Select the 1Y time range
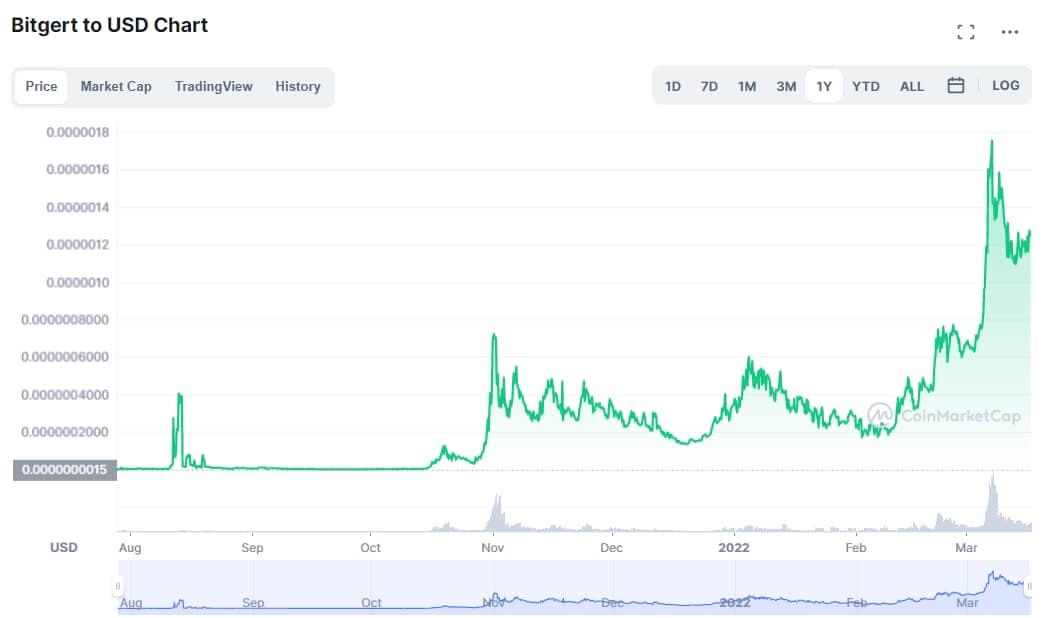Screen dimensions: 1047x618 click(x=824, y=87)
